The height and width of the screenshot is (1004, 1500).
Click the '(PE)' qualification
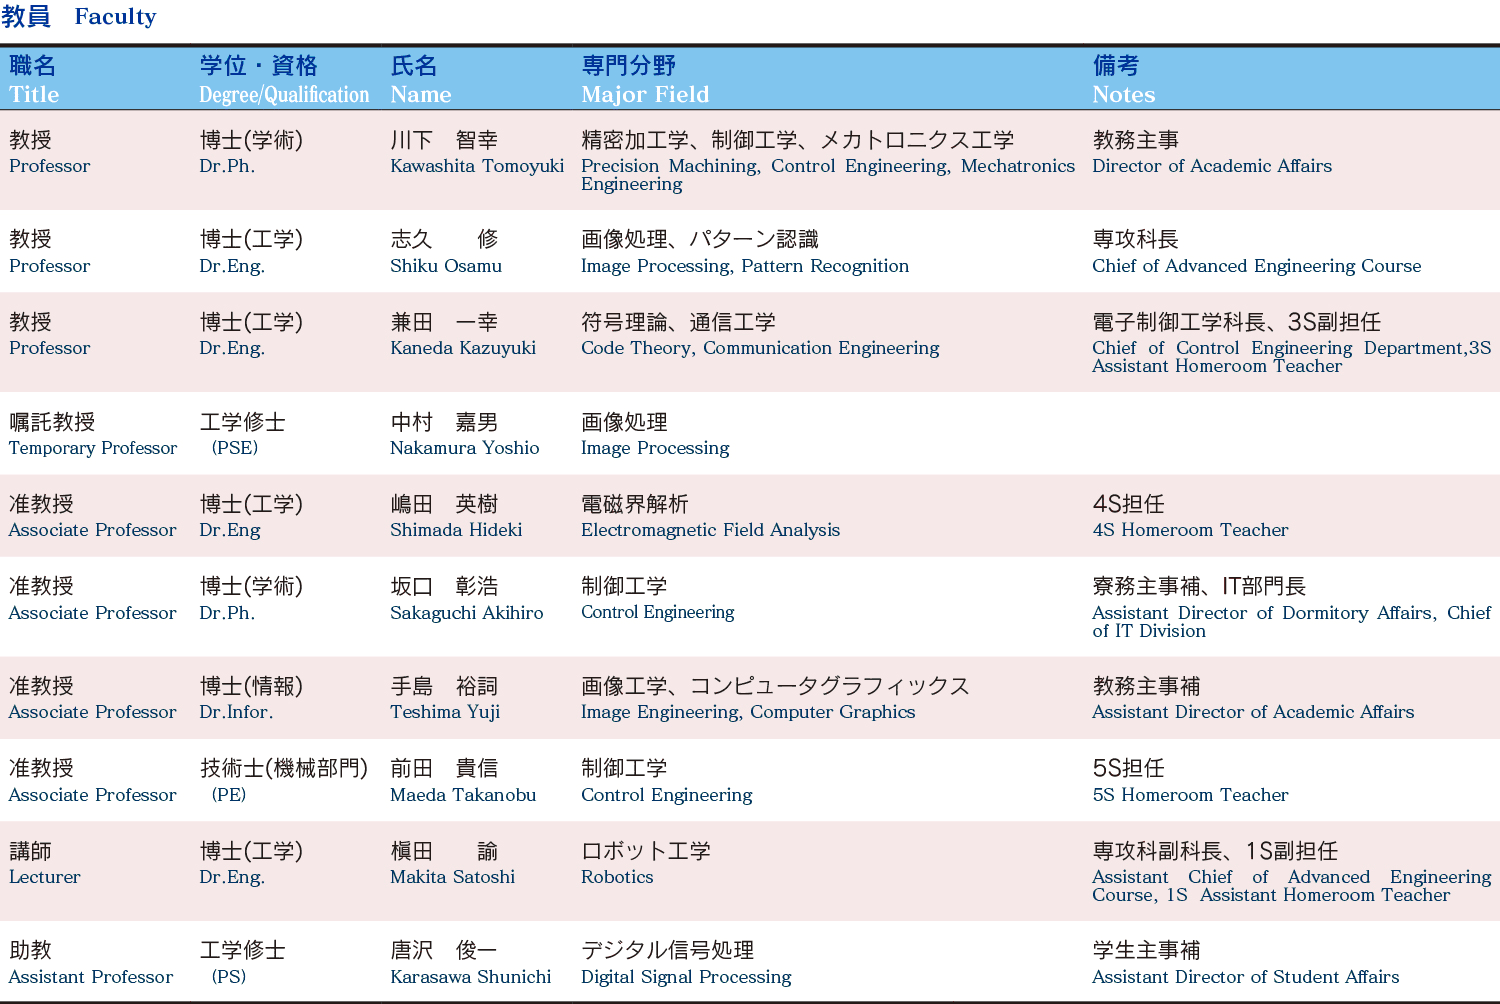pos(229,795)
